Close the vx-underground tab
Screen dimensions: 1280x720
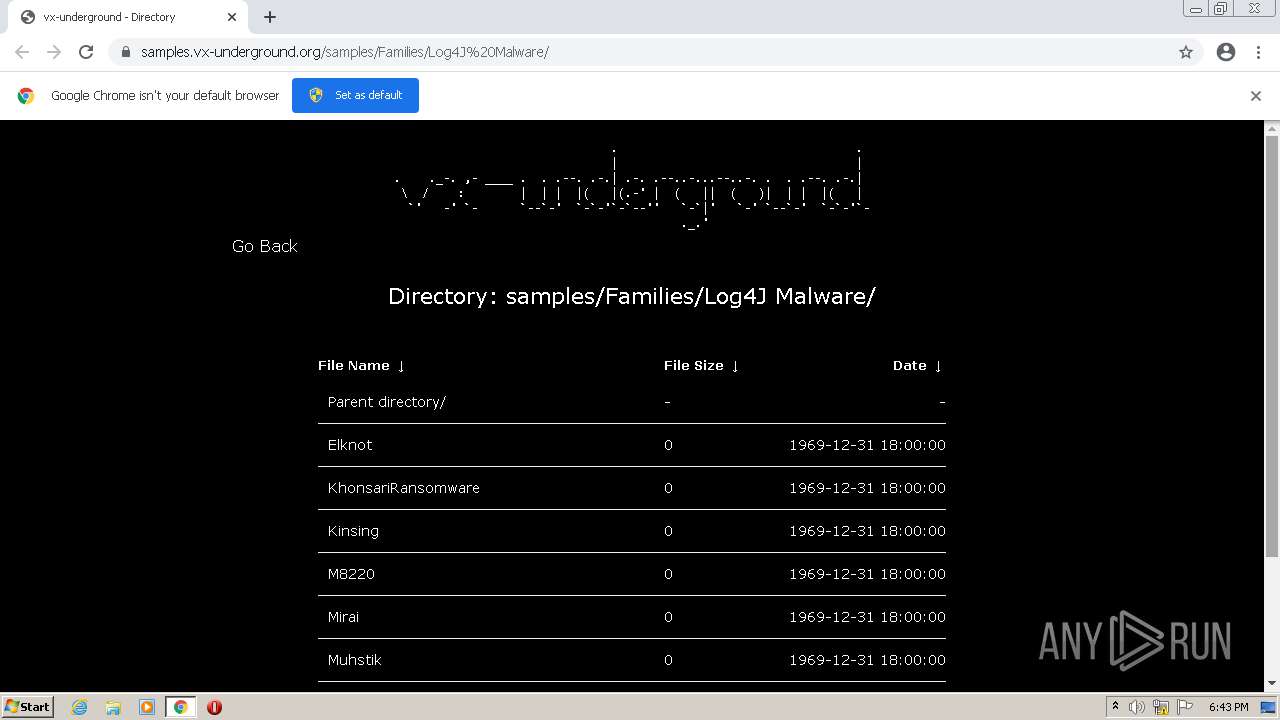[x=232, y=17]
